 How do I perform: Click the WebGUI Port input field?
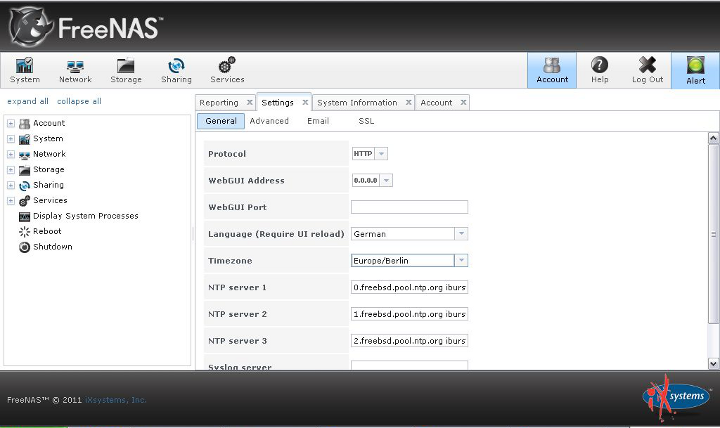tap(409, 207)
